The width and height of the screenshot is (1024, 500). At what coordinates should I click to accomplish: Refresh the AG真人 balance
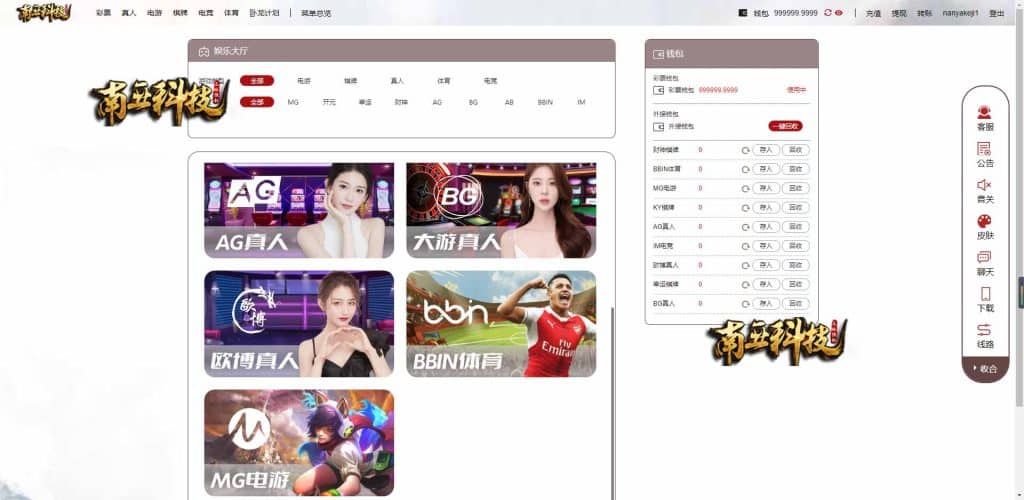click(745, 227)
